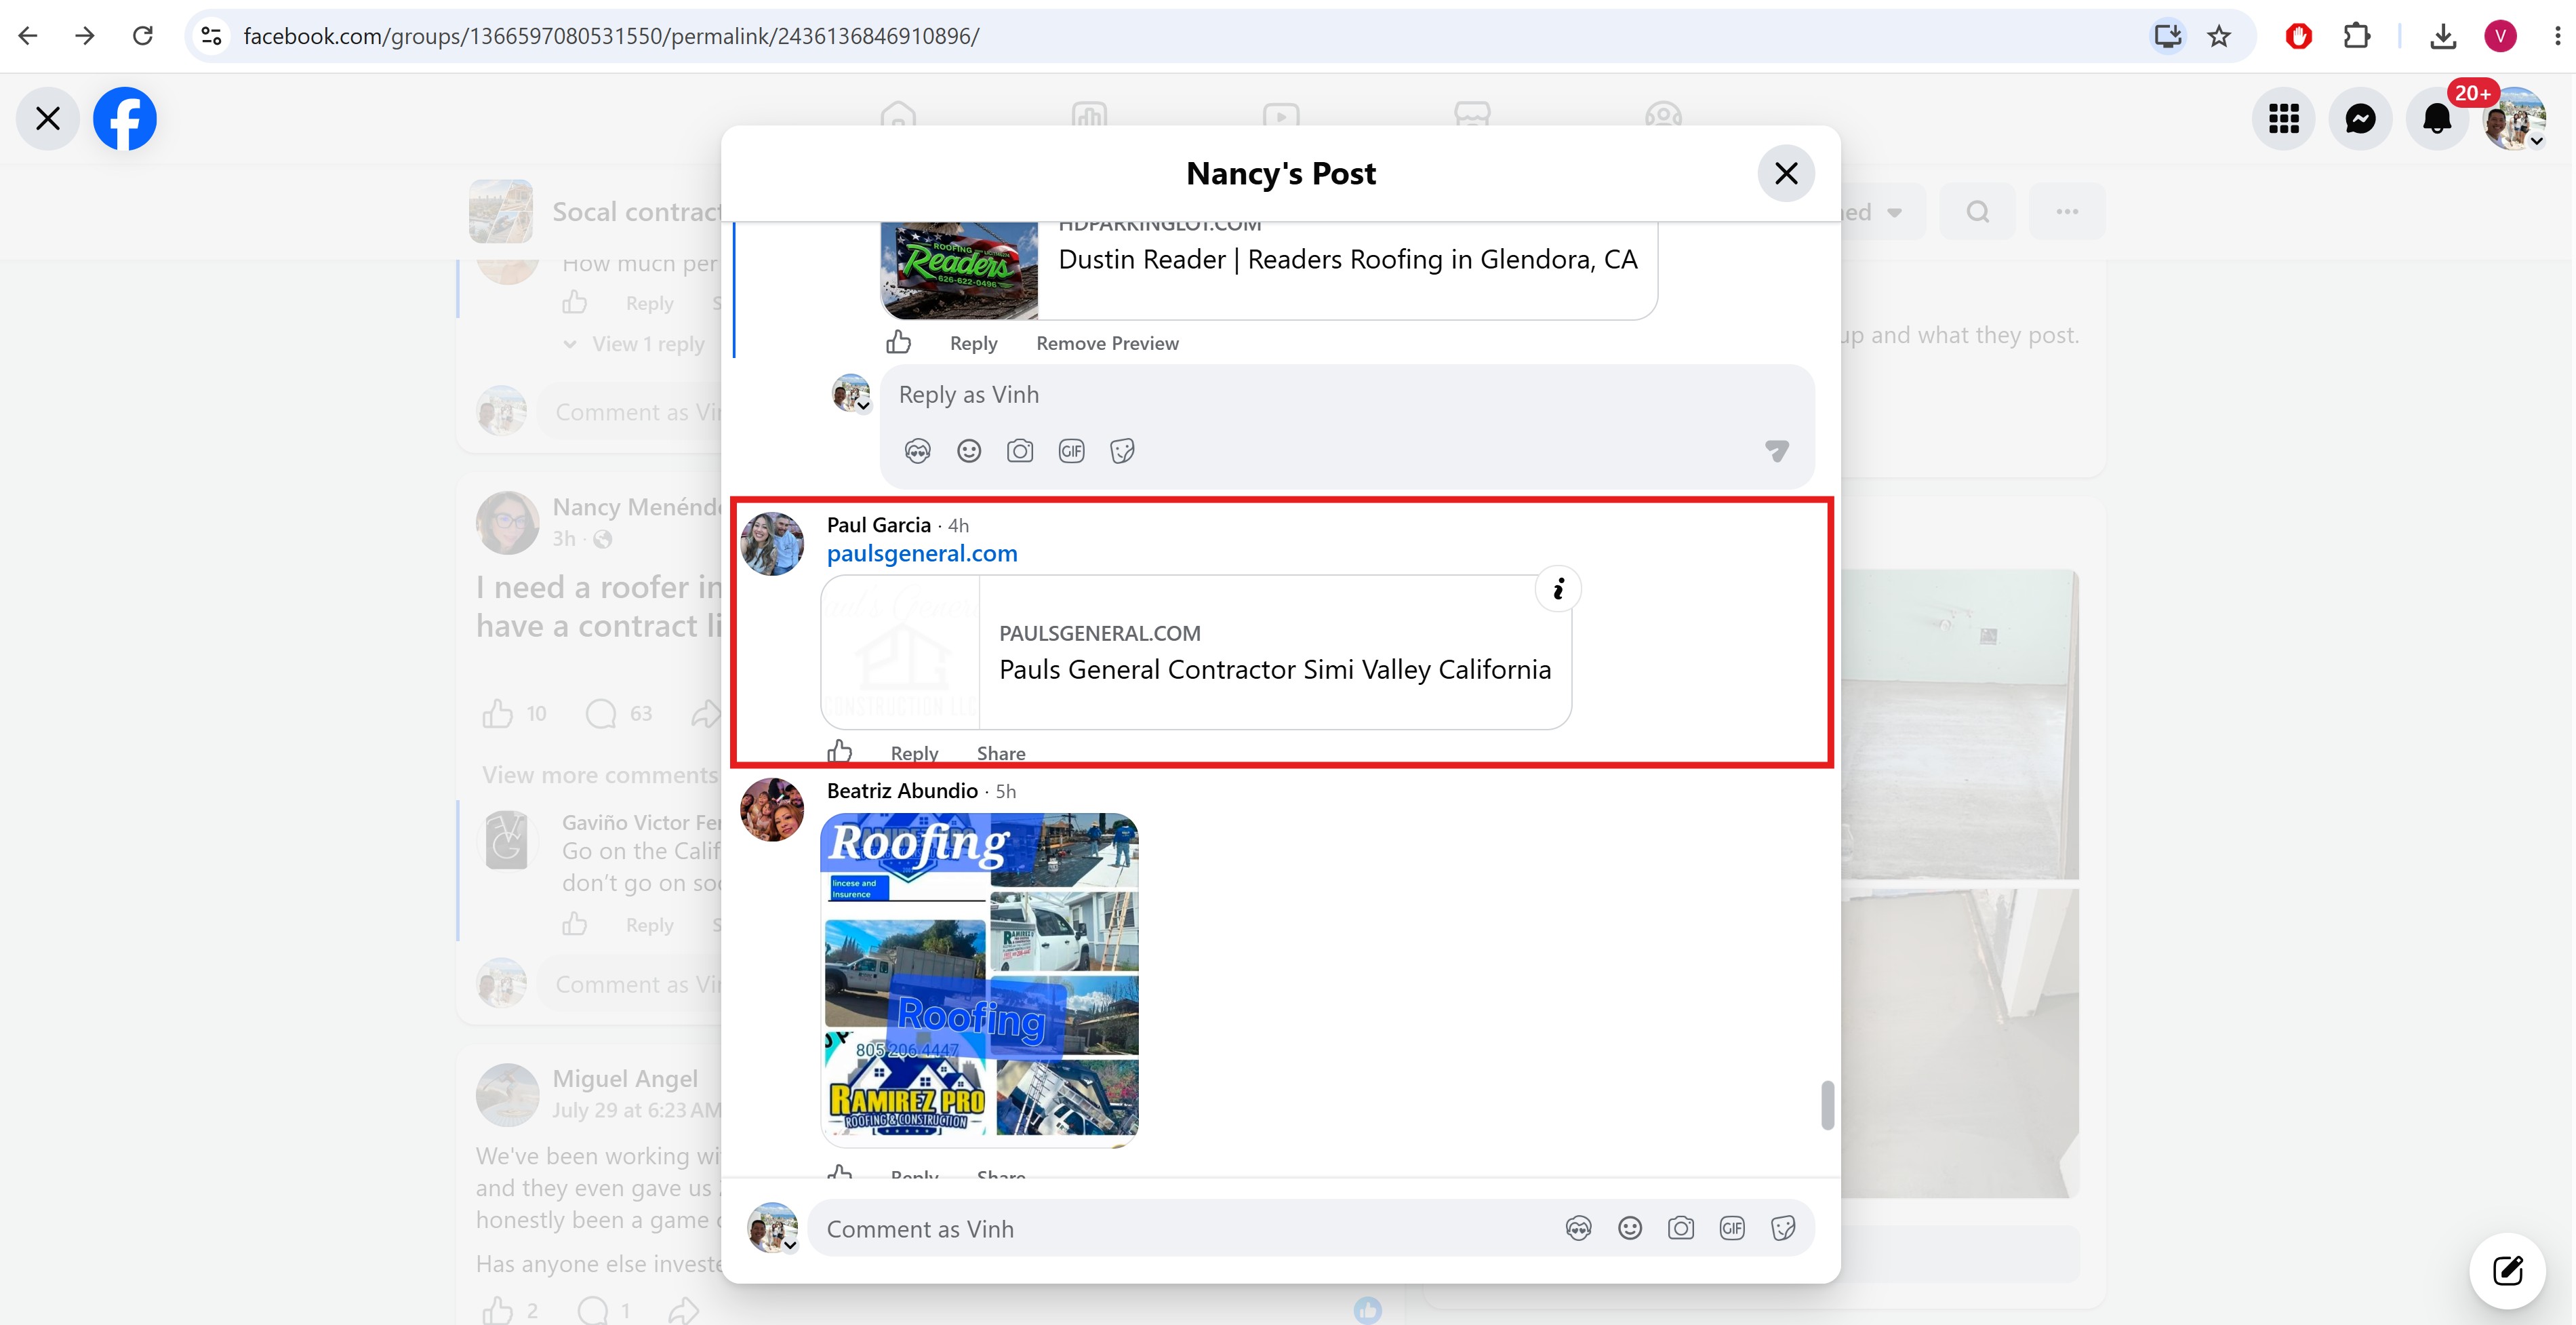Open the browser extensions menu
This screenshot has width=2576, height=1325.
click(2357, 36)
